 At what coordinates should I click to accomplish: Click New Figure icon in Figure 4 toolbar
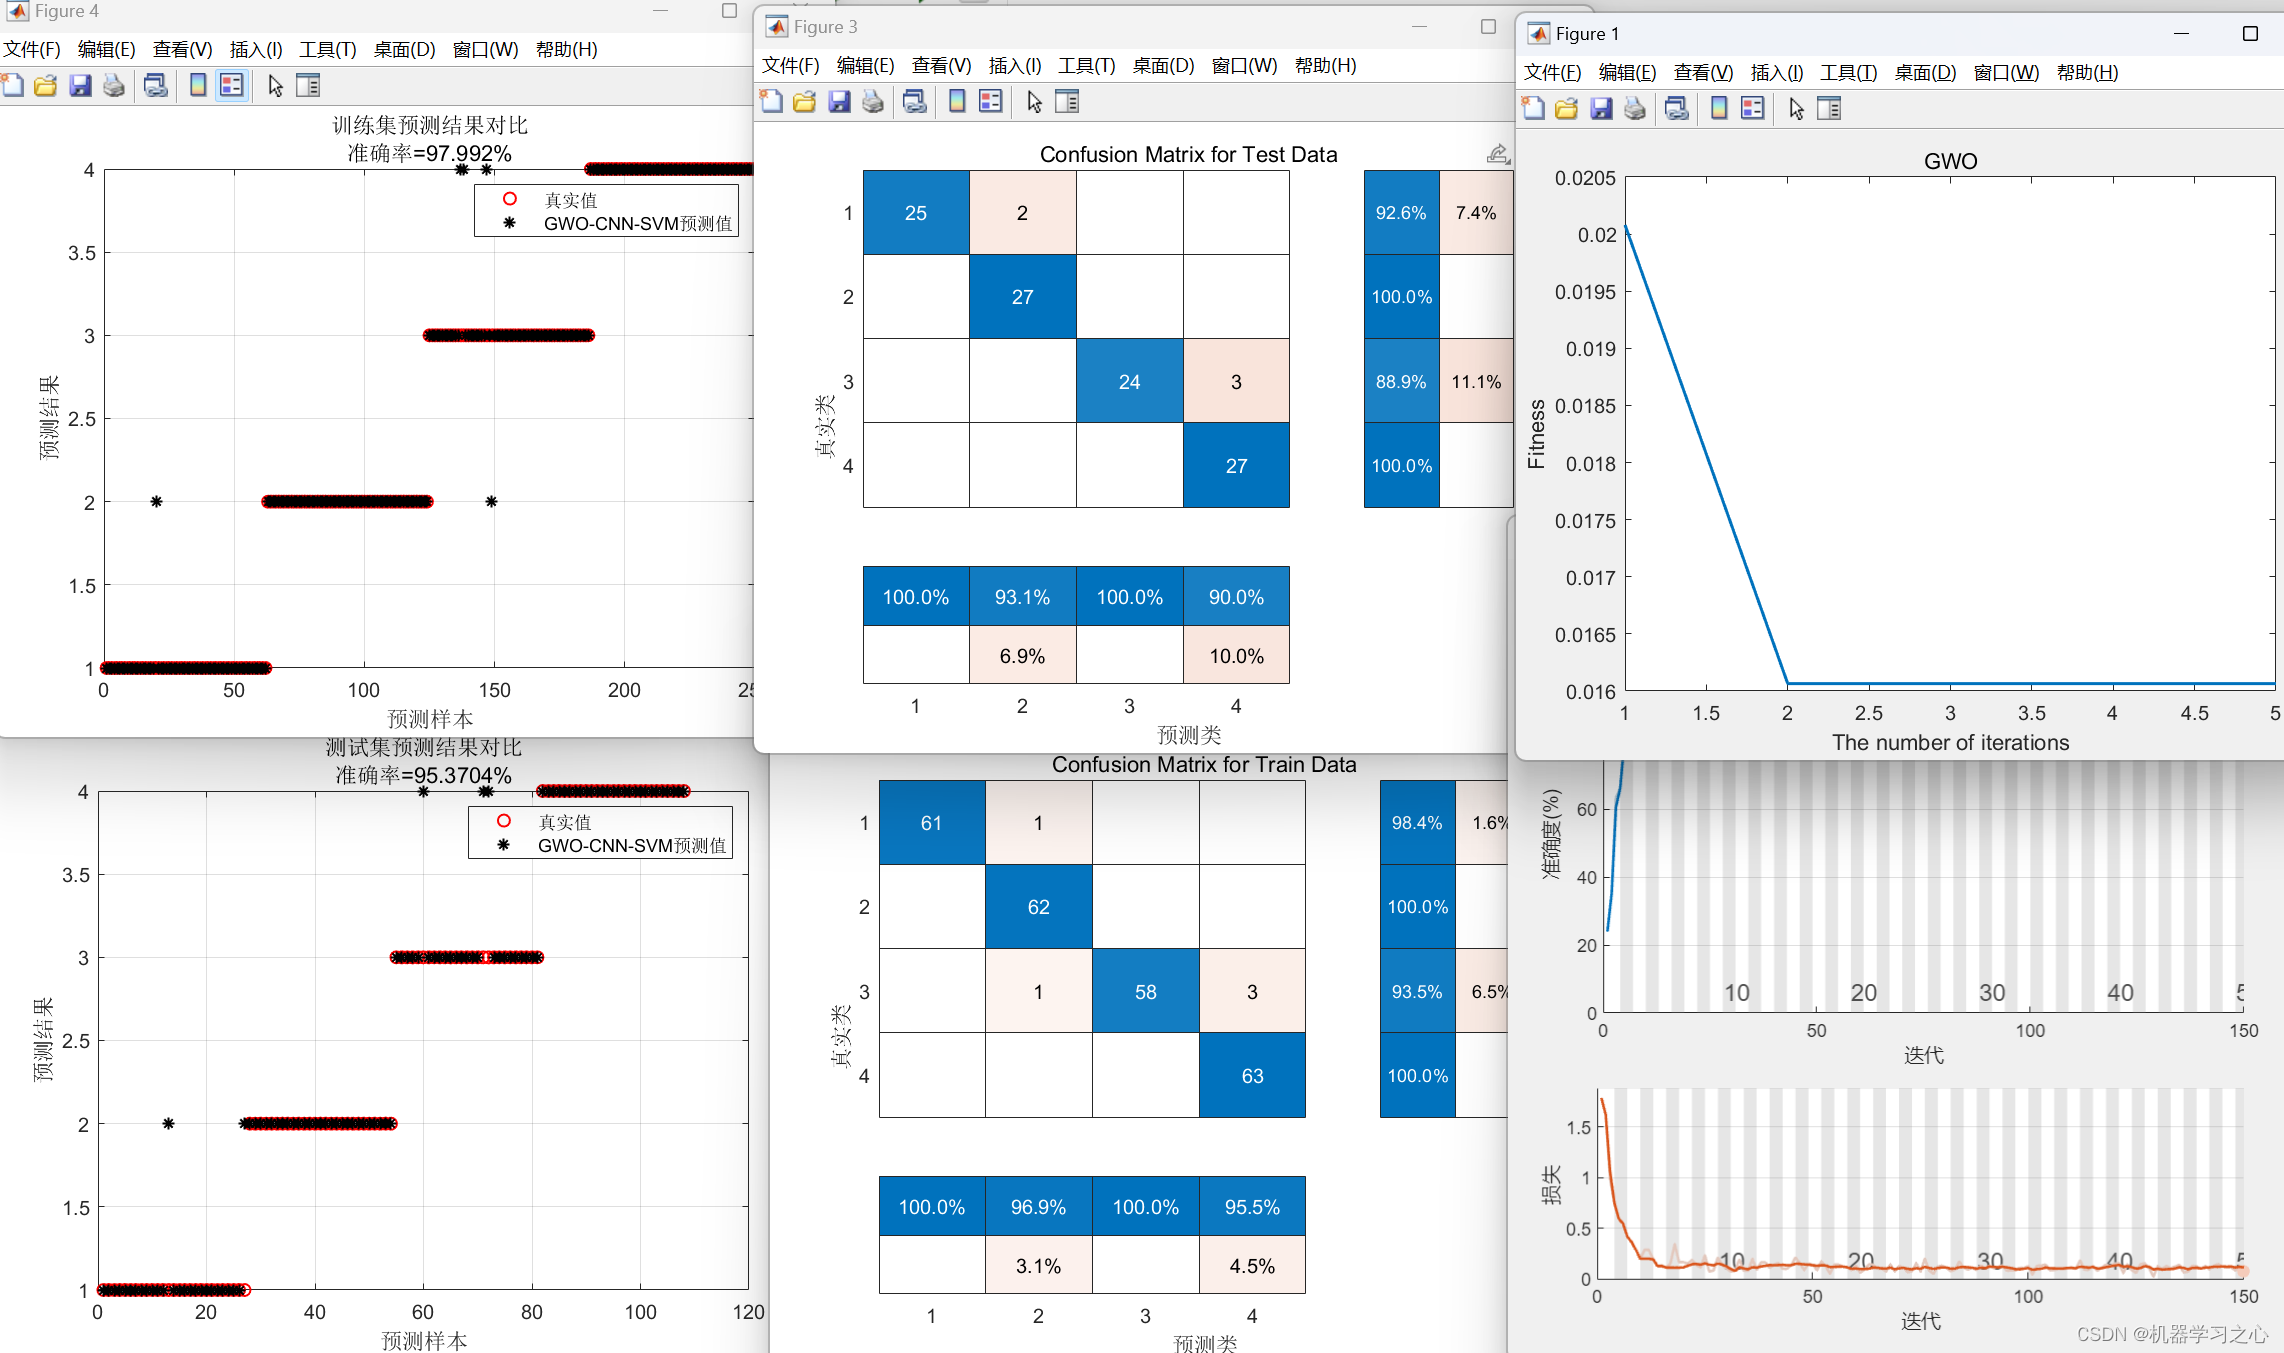click(x=13, y=86)
